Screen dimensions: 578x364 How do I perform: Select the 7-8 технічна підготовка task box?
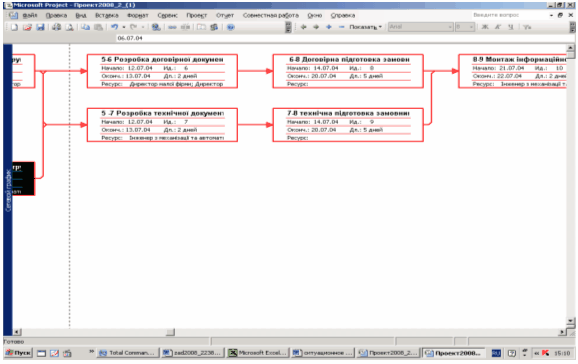pyautogui.click(x=348, y=125)
